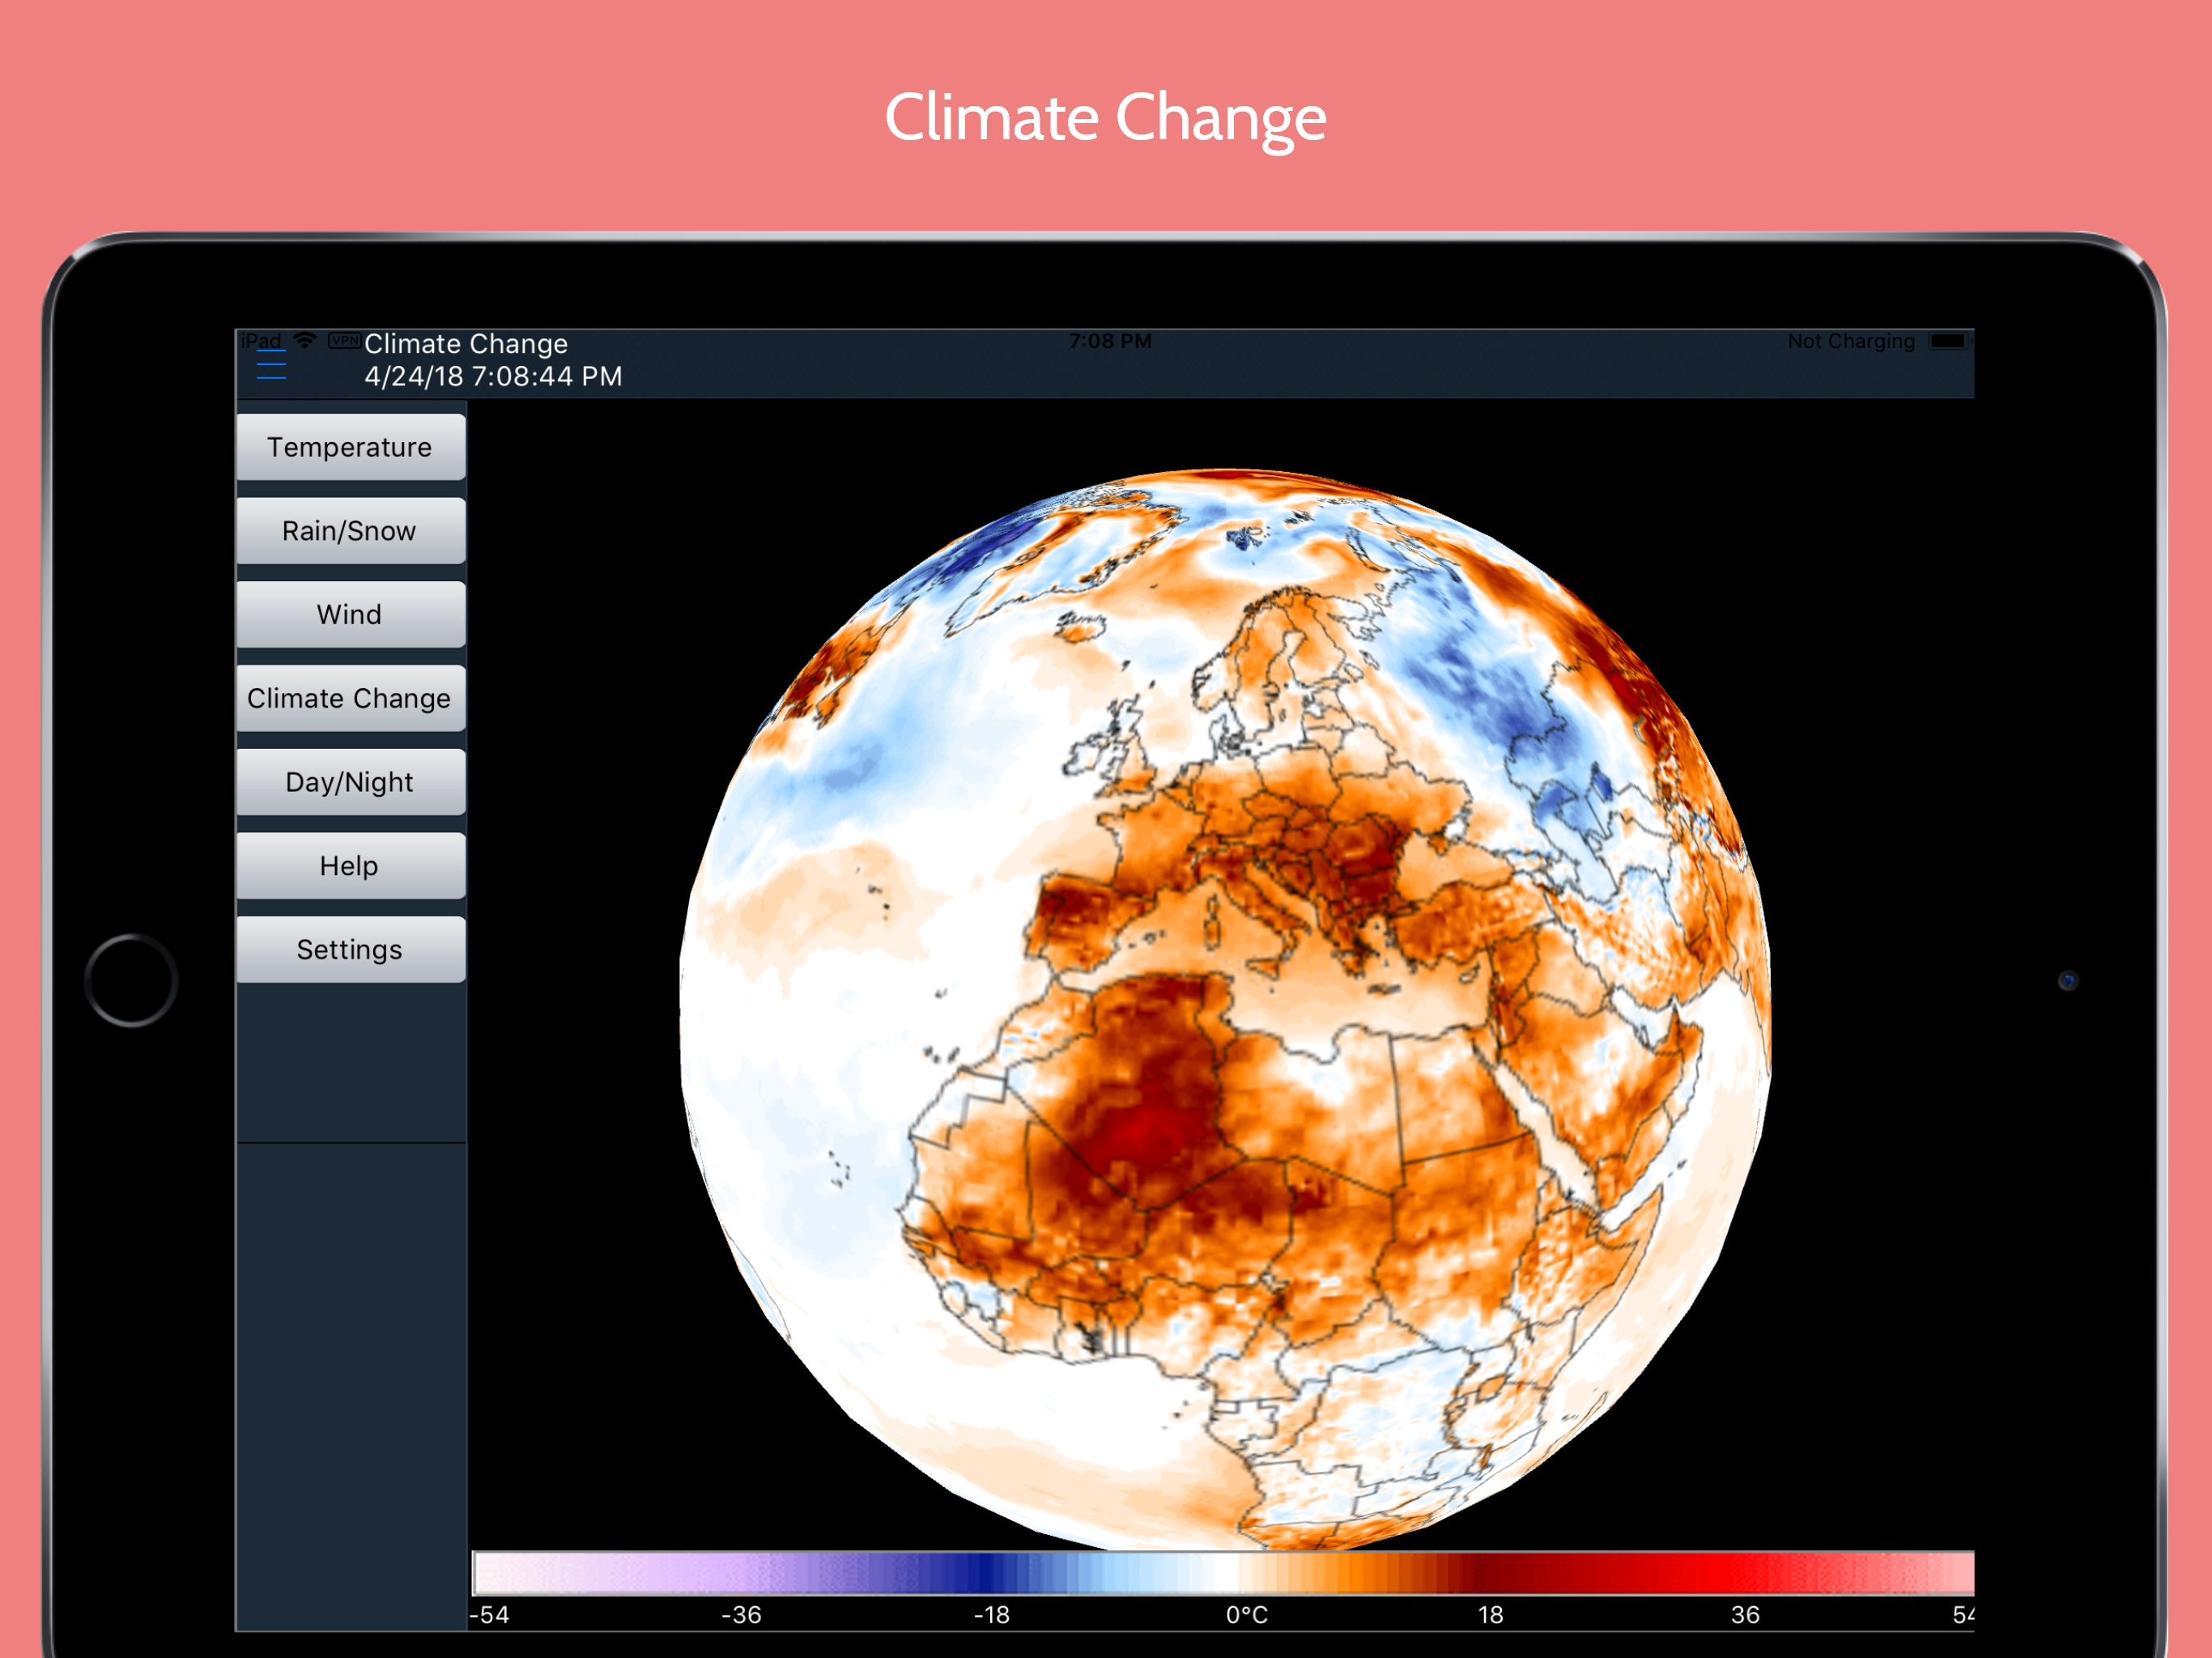2212x1658 pixels.
Task: Toggle the hamburger side menu icon
Action: tap(271, 364)
